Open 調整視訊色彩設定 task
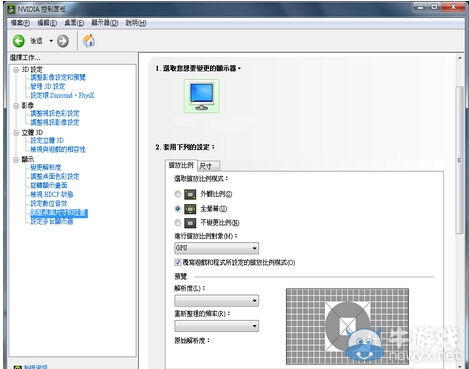The image size is (469, 369). (55, 113)
